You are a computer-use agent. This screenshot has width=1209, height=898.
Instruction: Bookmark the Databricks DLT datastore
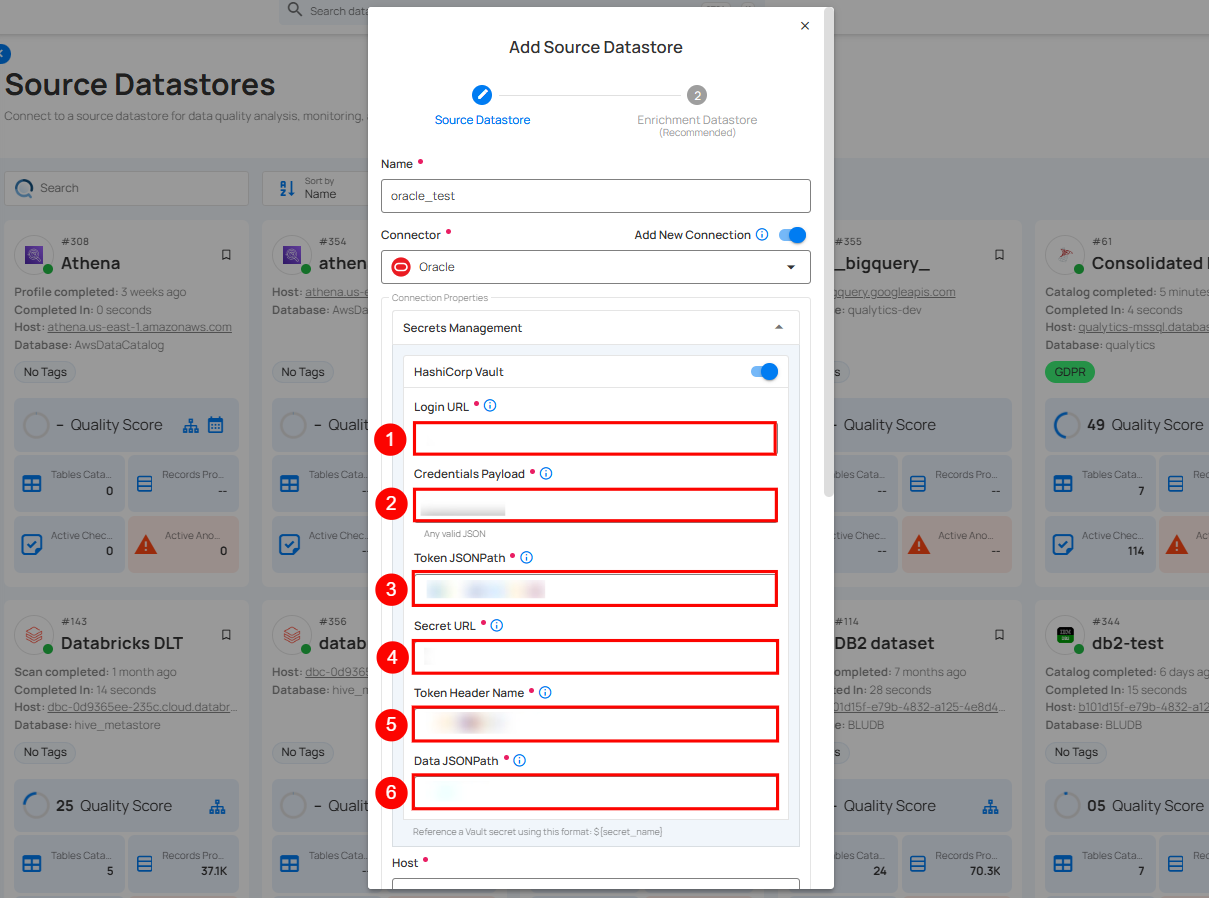point(226,635)
